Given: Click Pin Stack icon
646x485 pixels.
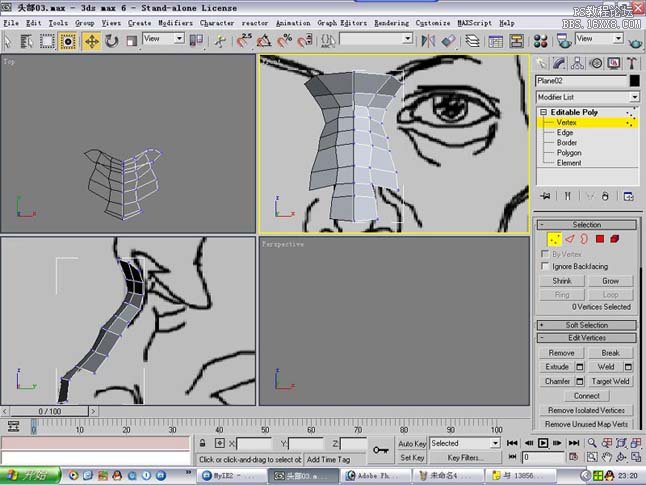Looking at the screenshot, I should point(545,196).
